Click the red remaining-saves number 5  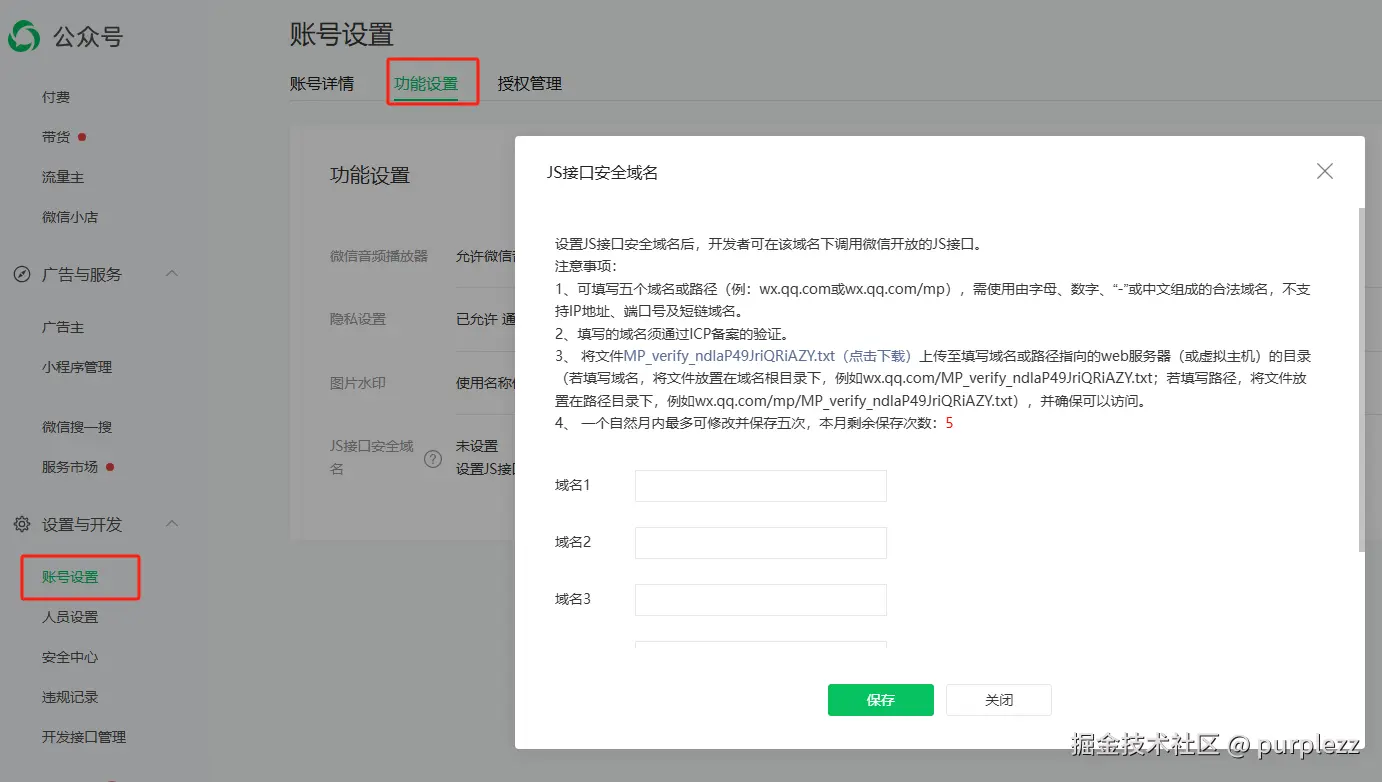click(949, 423)
